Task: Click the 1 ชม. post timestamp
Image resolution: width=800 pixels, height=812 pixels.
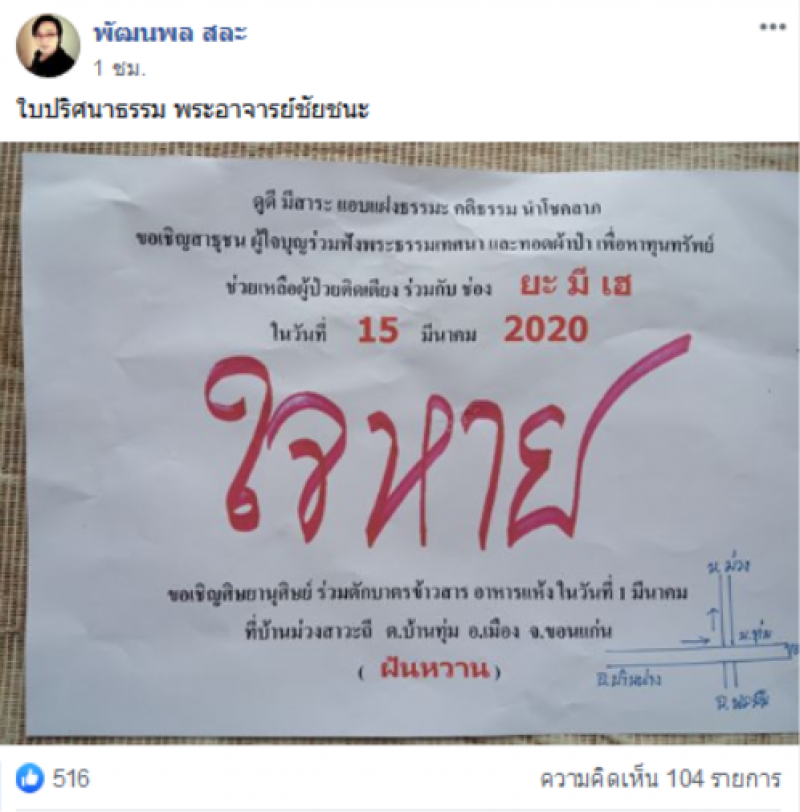Action: tap(119, 68)
